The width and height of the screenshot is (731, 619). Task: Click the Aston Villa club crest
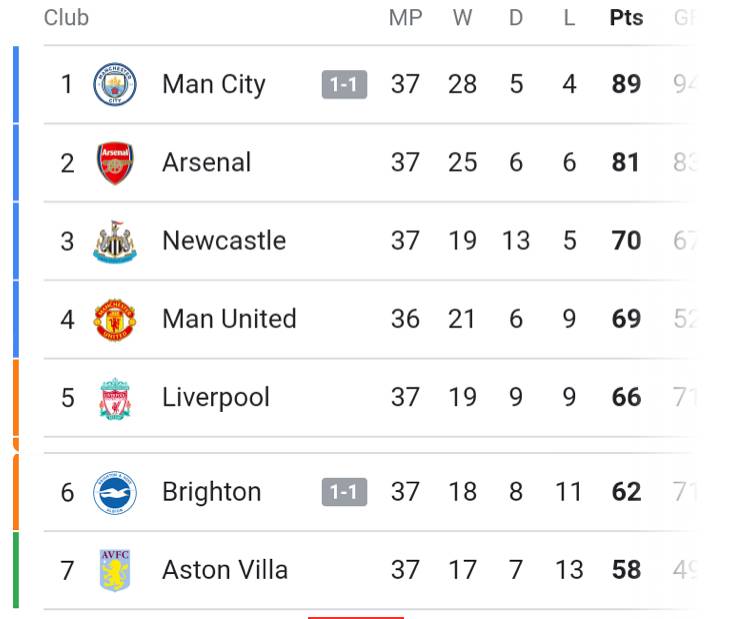114,570
